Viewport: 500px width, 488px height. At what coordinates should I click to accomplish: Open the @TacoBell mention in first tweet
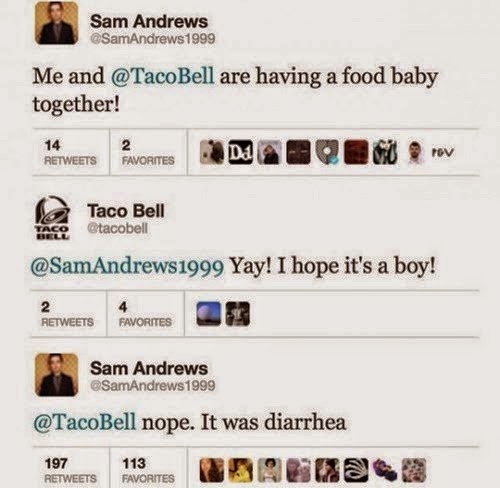tap(161, 76)
